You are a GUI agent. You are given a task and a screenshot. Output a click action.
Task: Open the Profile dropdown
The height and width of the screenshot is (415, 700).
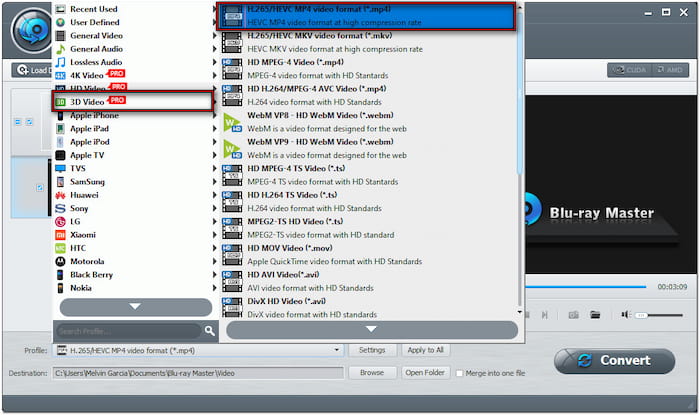pos(337,350)
